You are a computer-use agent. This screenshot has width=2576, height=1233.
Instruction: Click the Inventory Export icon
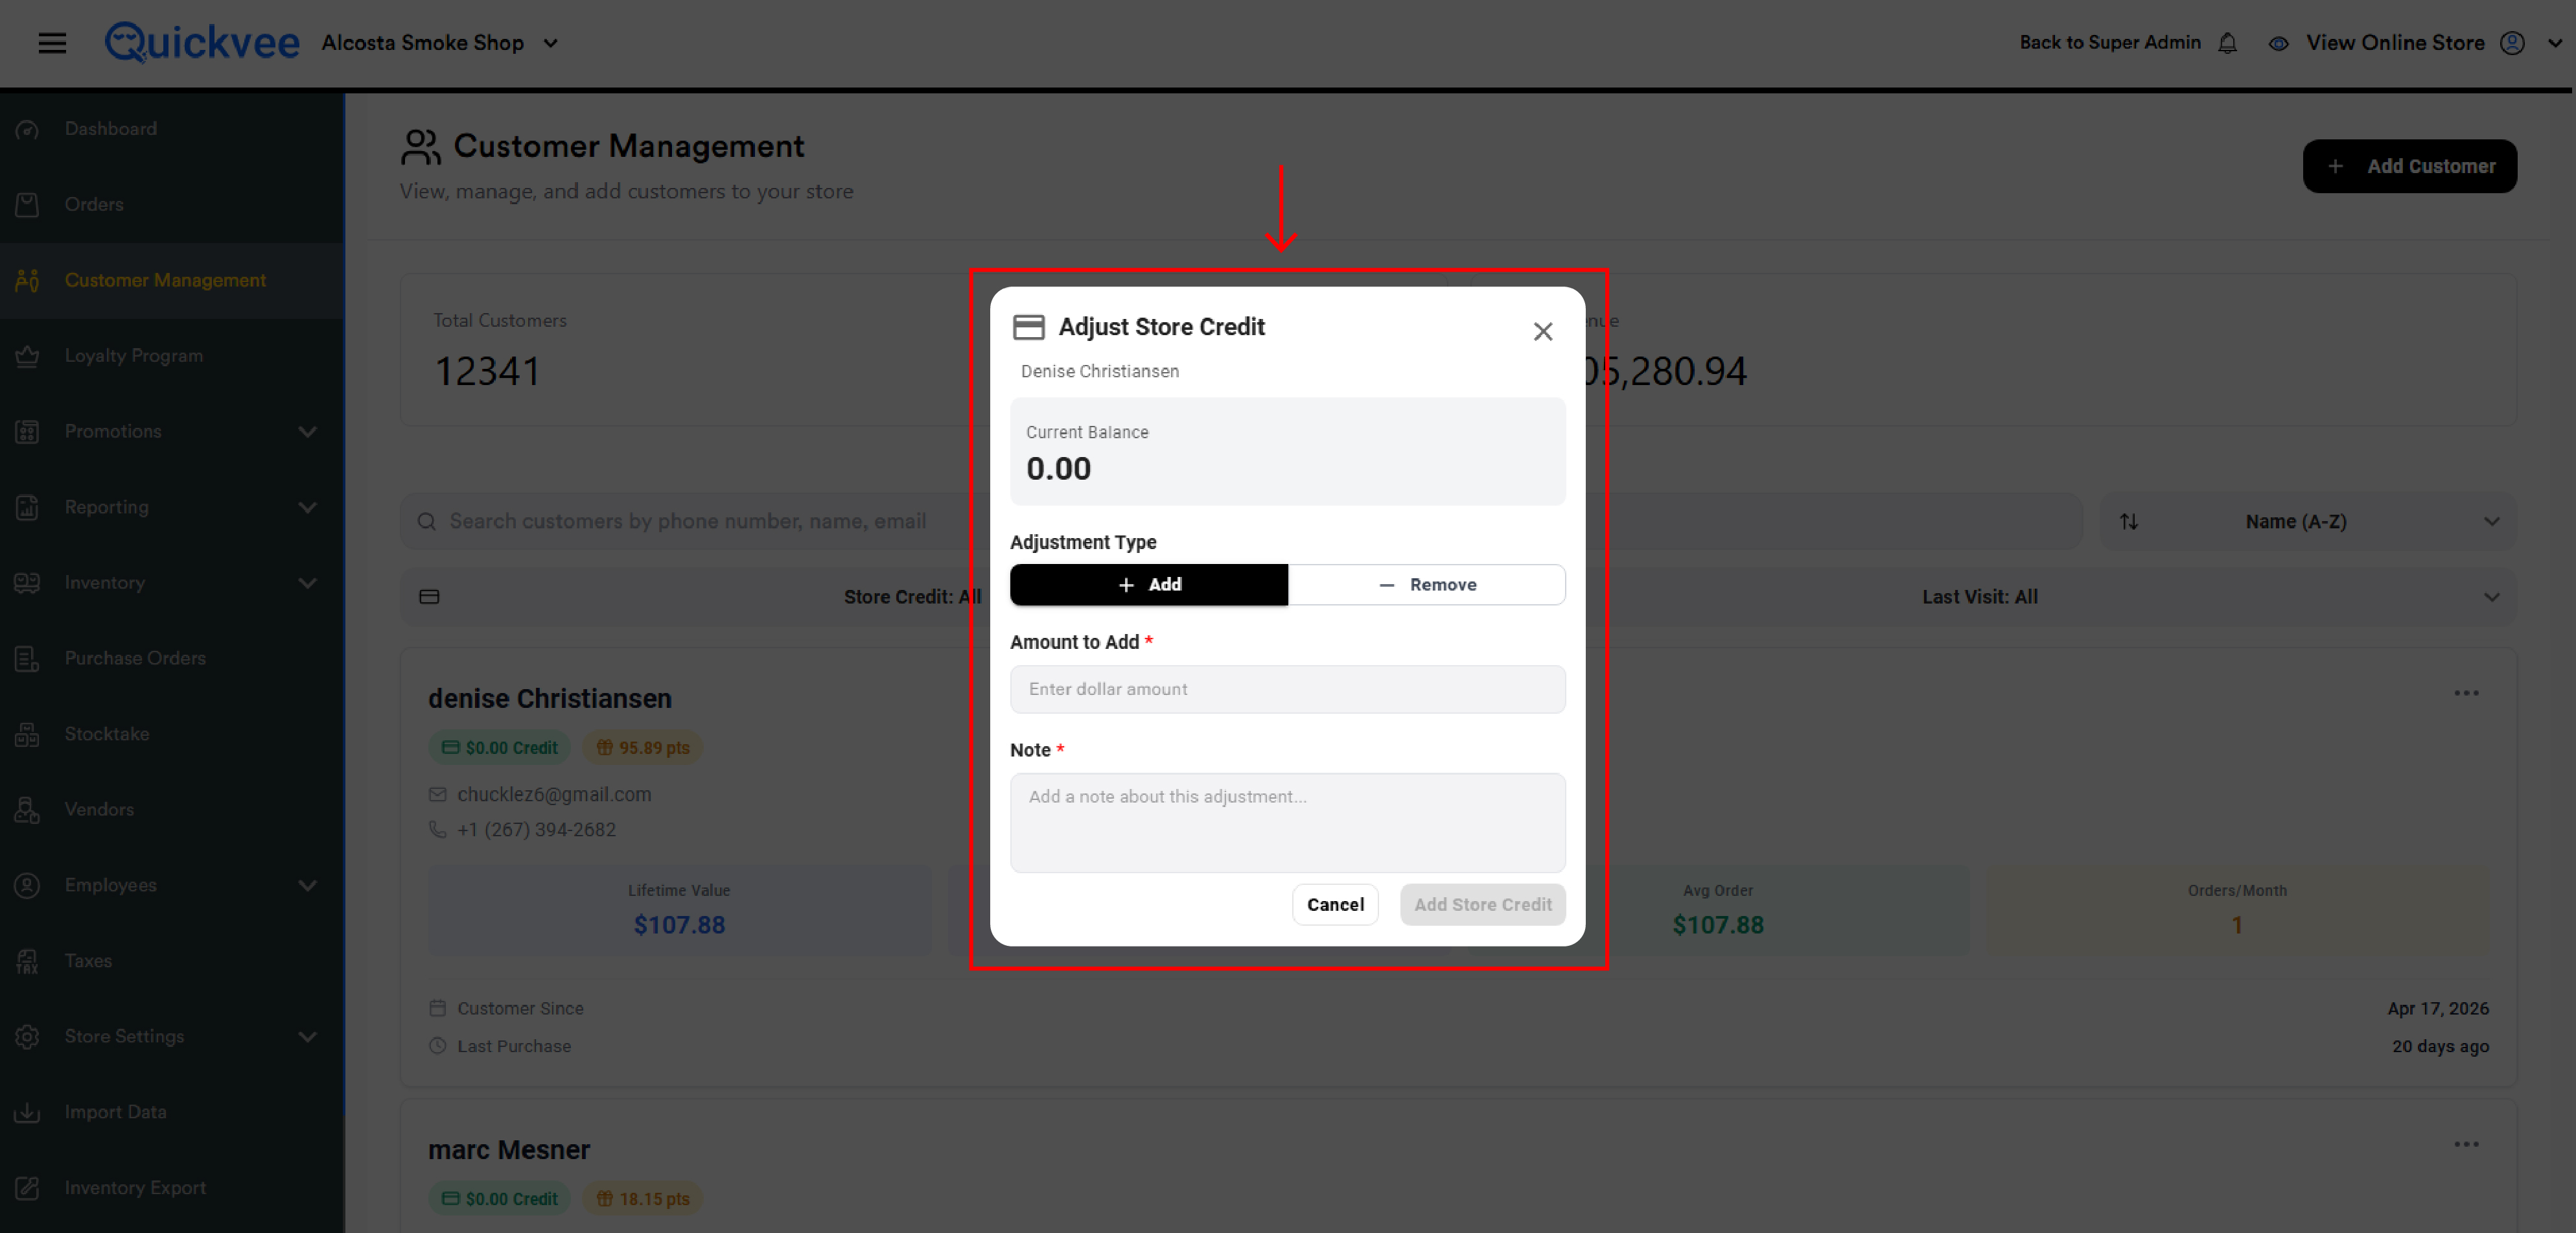27,1188
